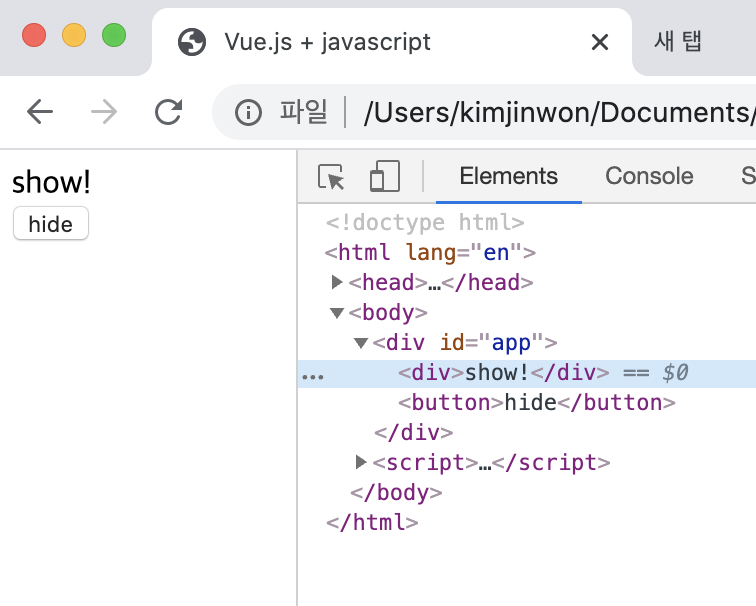Select the Vue.js + javascript tab
756x606 pixels.
[x=392, y=42]
